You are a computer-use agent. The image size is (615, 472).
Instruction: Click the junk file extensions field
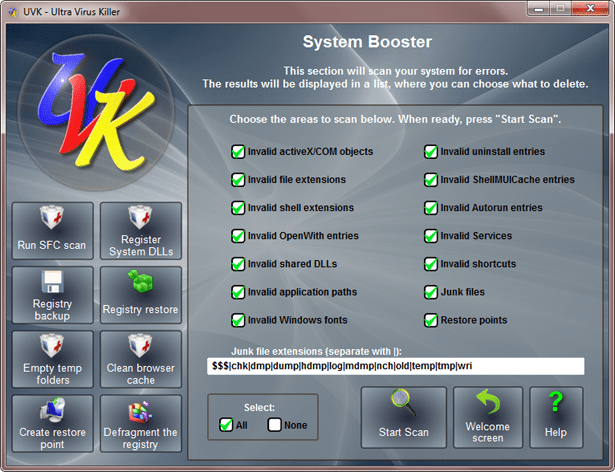395,366
